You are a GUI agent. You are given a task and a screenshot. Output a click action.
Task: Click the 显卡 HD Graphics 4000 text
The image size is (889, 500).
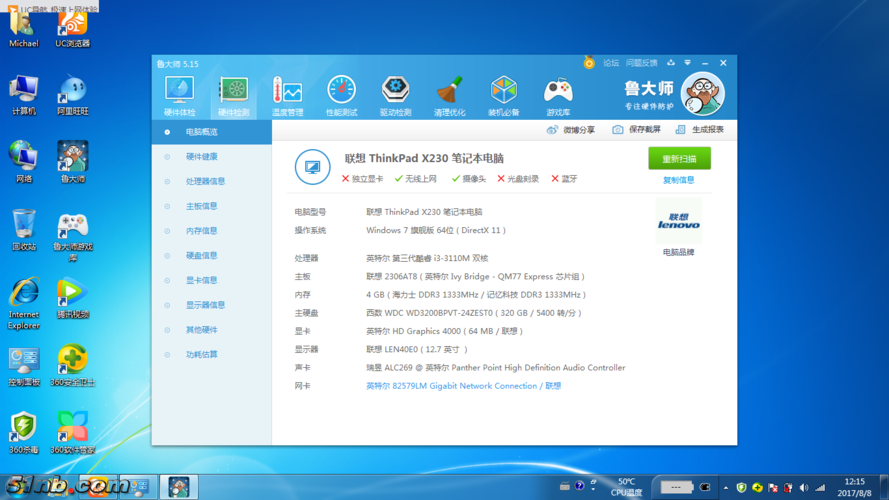click(x=444, y=331)
